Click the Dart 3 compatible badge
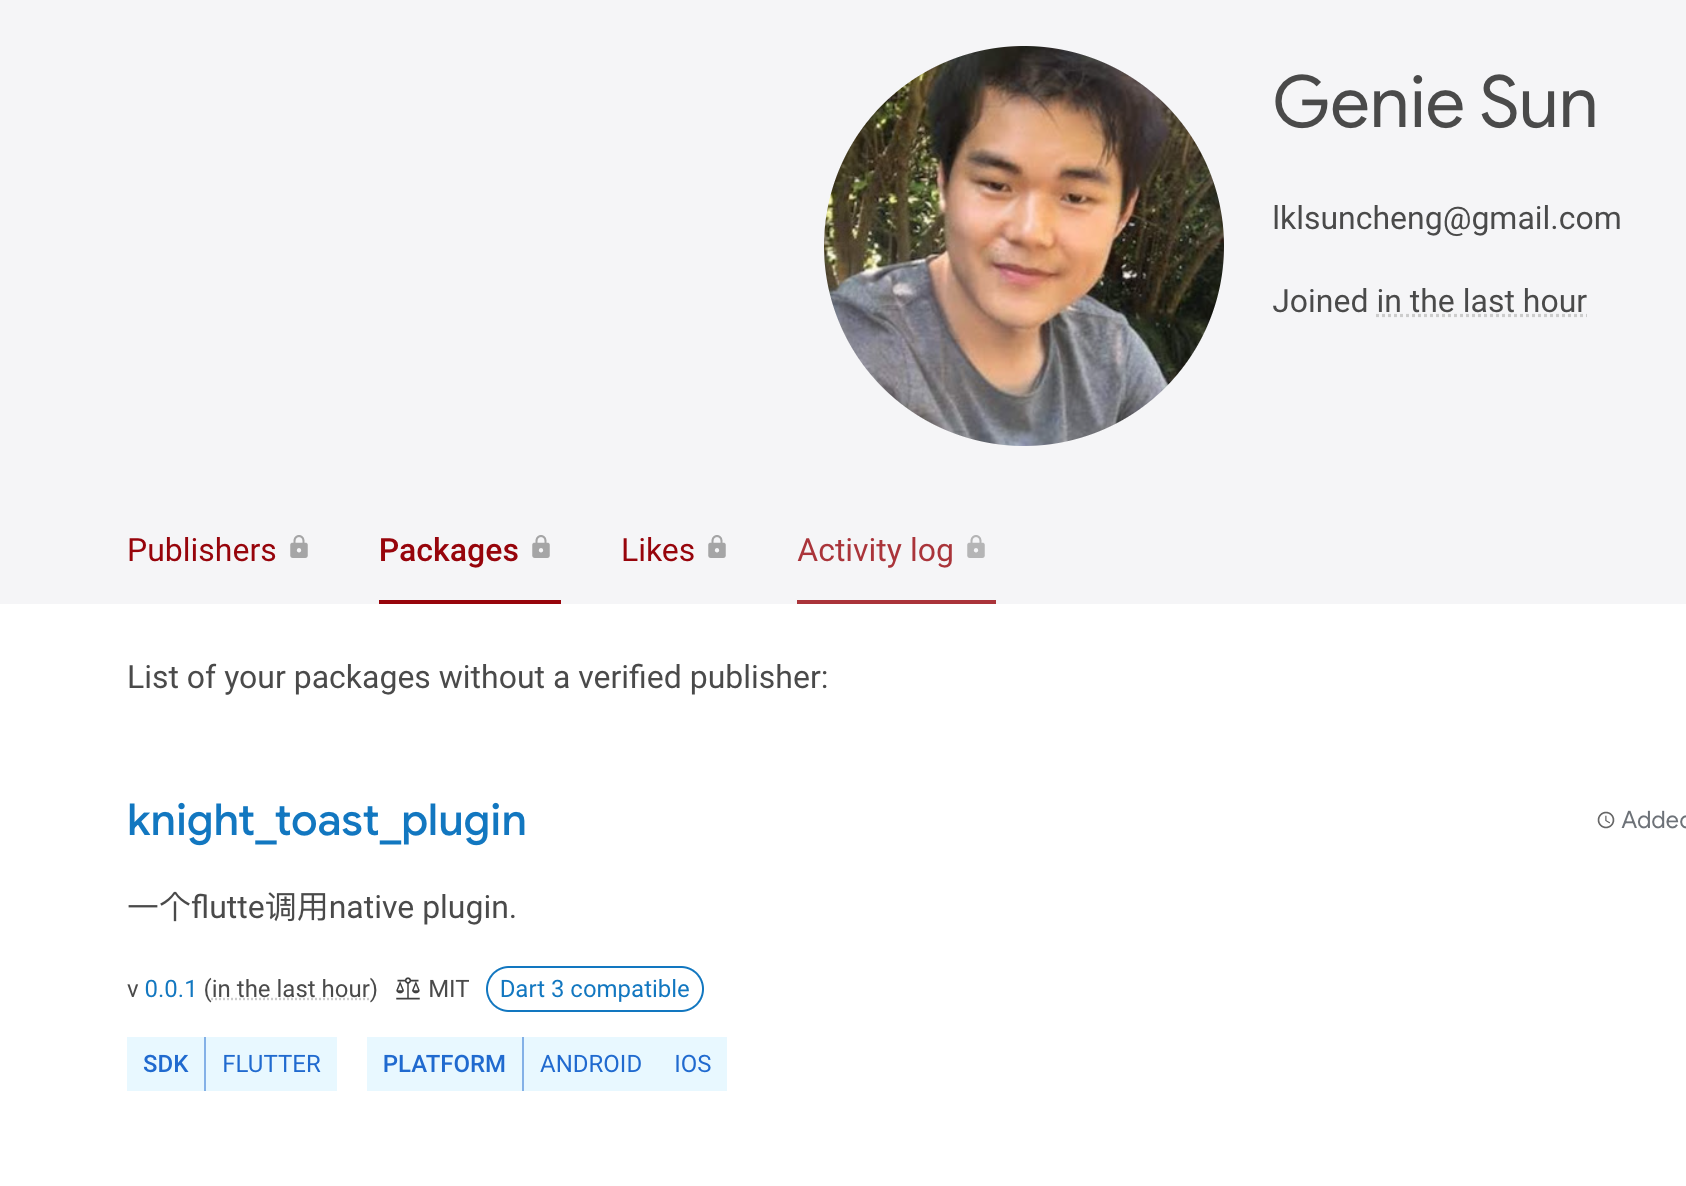 594,989
